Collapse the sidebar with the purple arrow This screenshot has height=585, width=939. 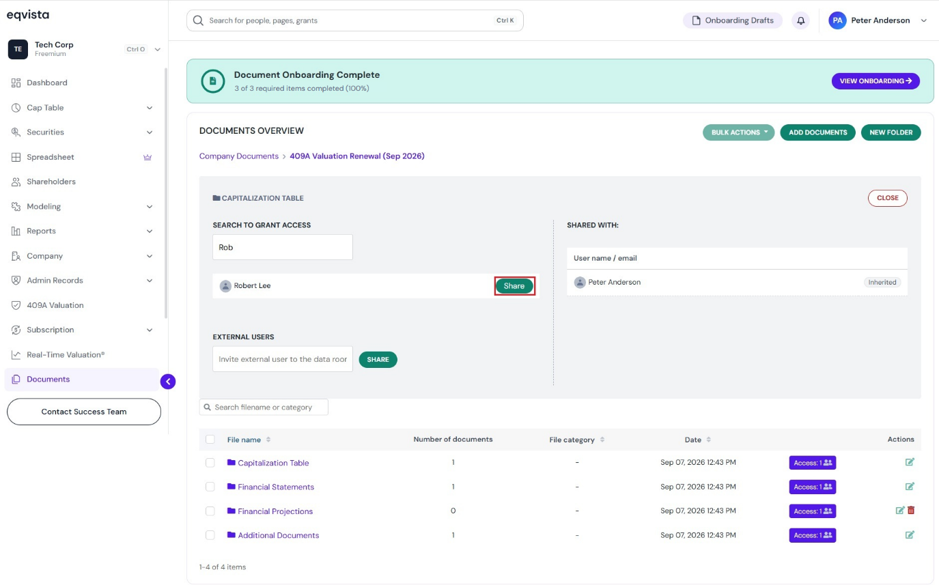pos(168,381)
